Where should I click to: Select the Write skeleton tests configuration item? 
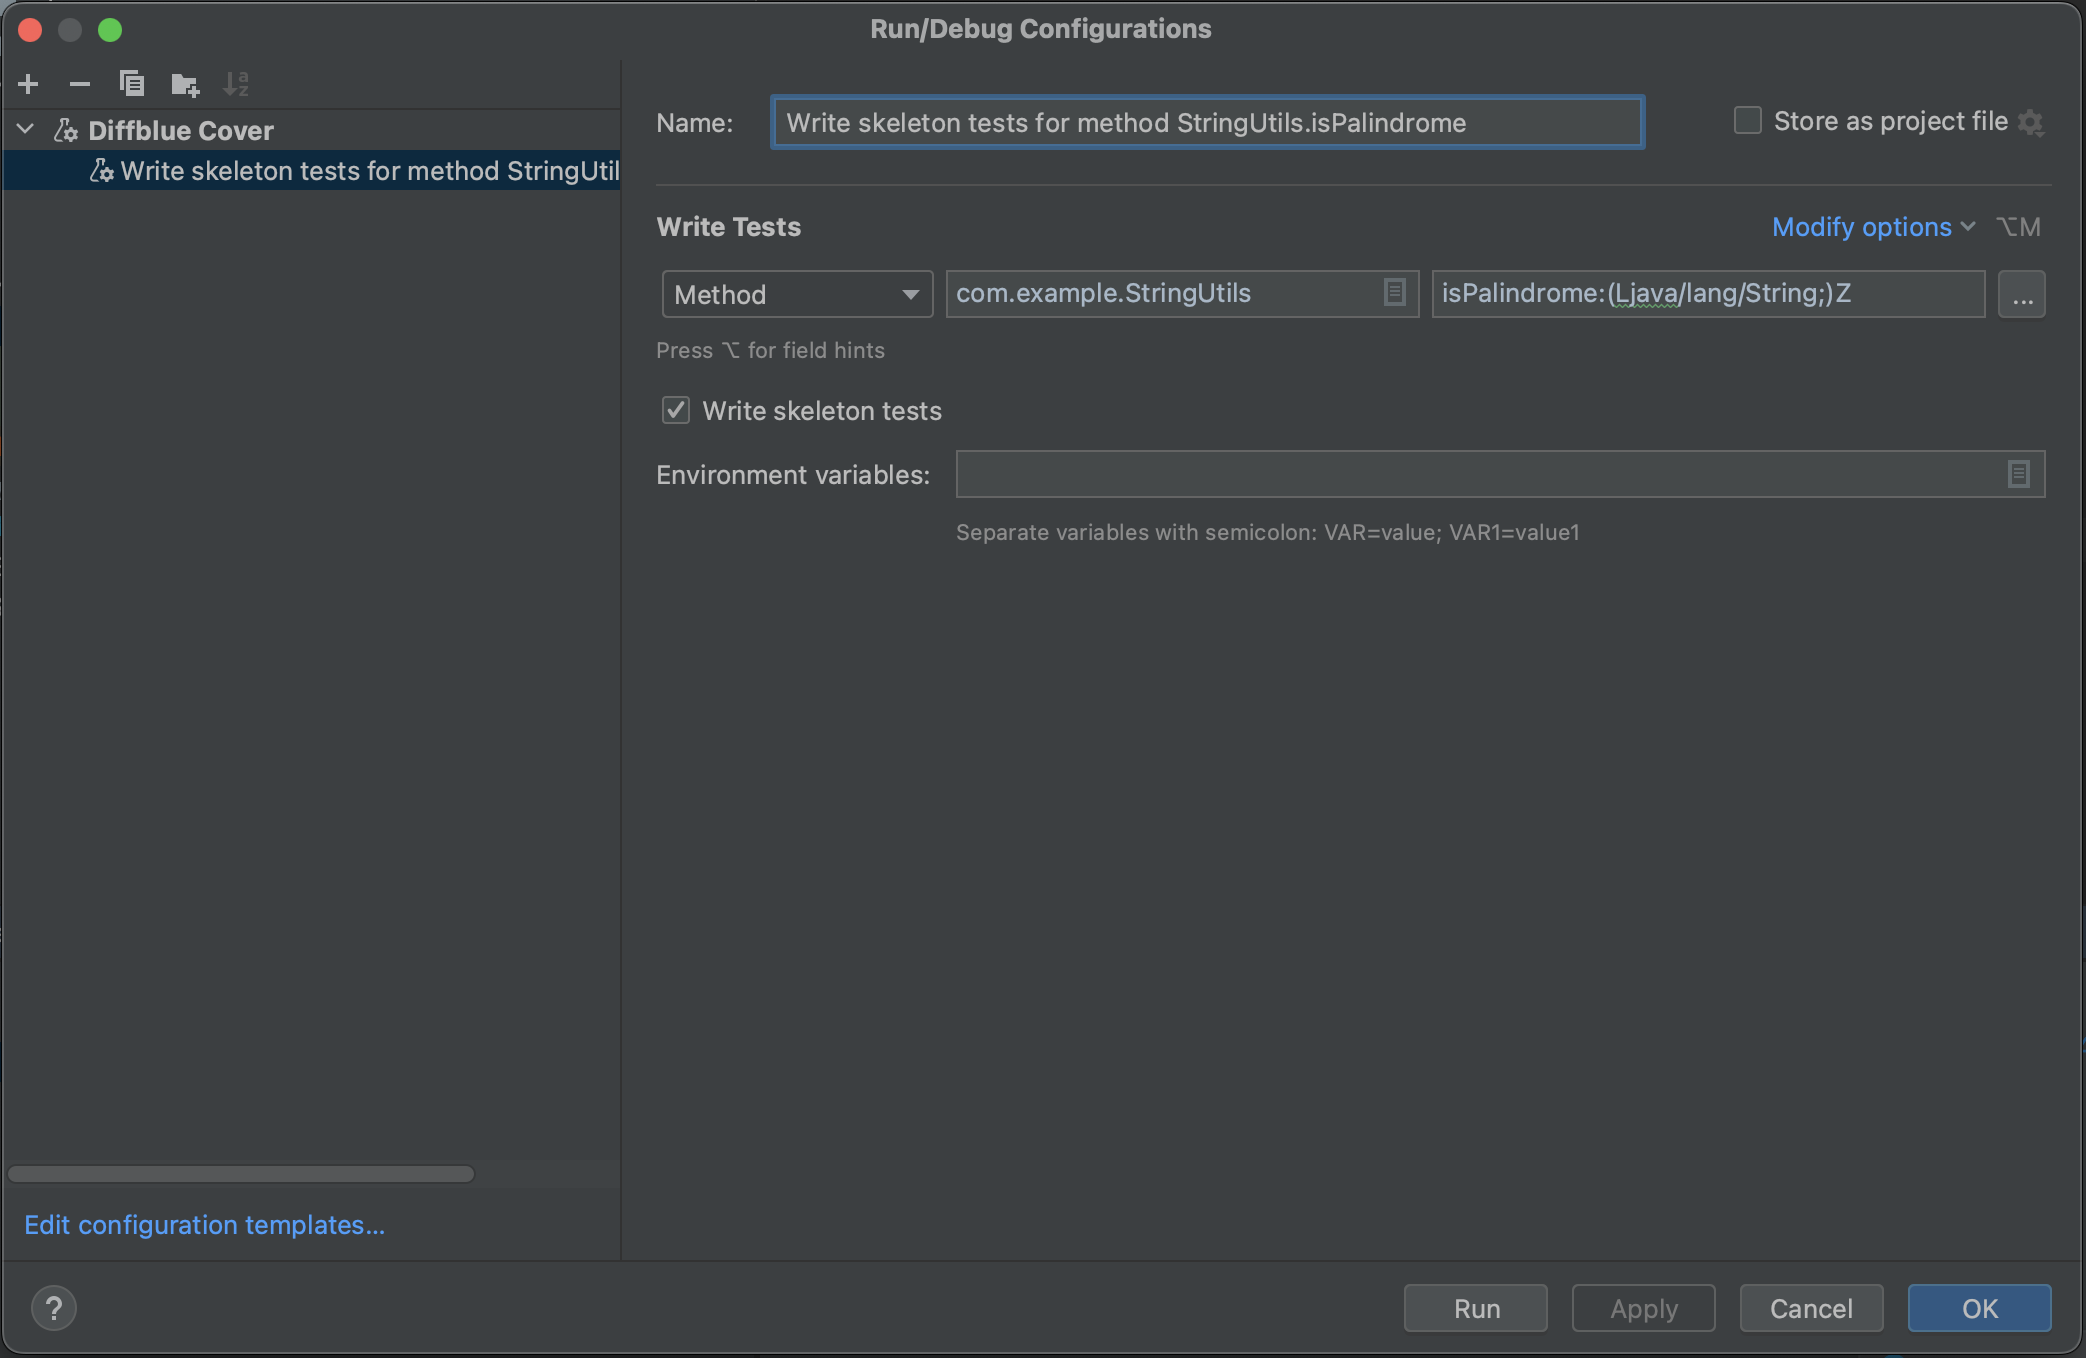[368, 171]
